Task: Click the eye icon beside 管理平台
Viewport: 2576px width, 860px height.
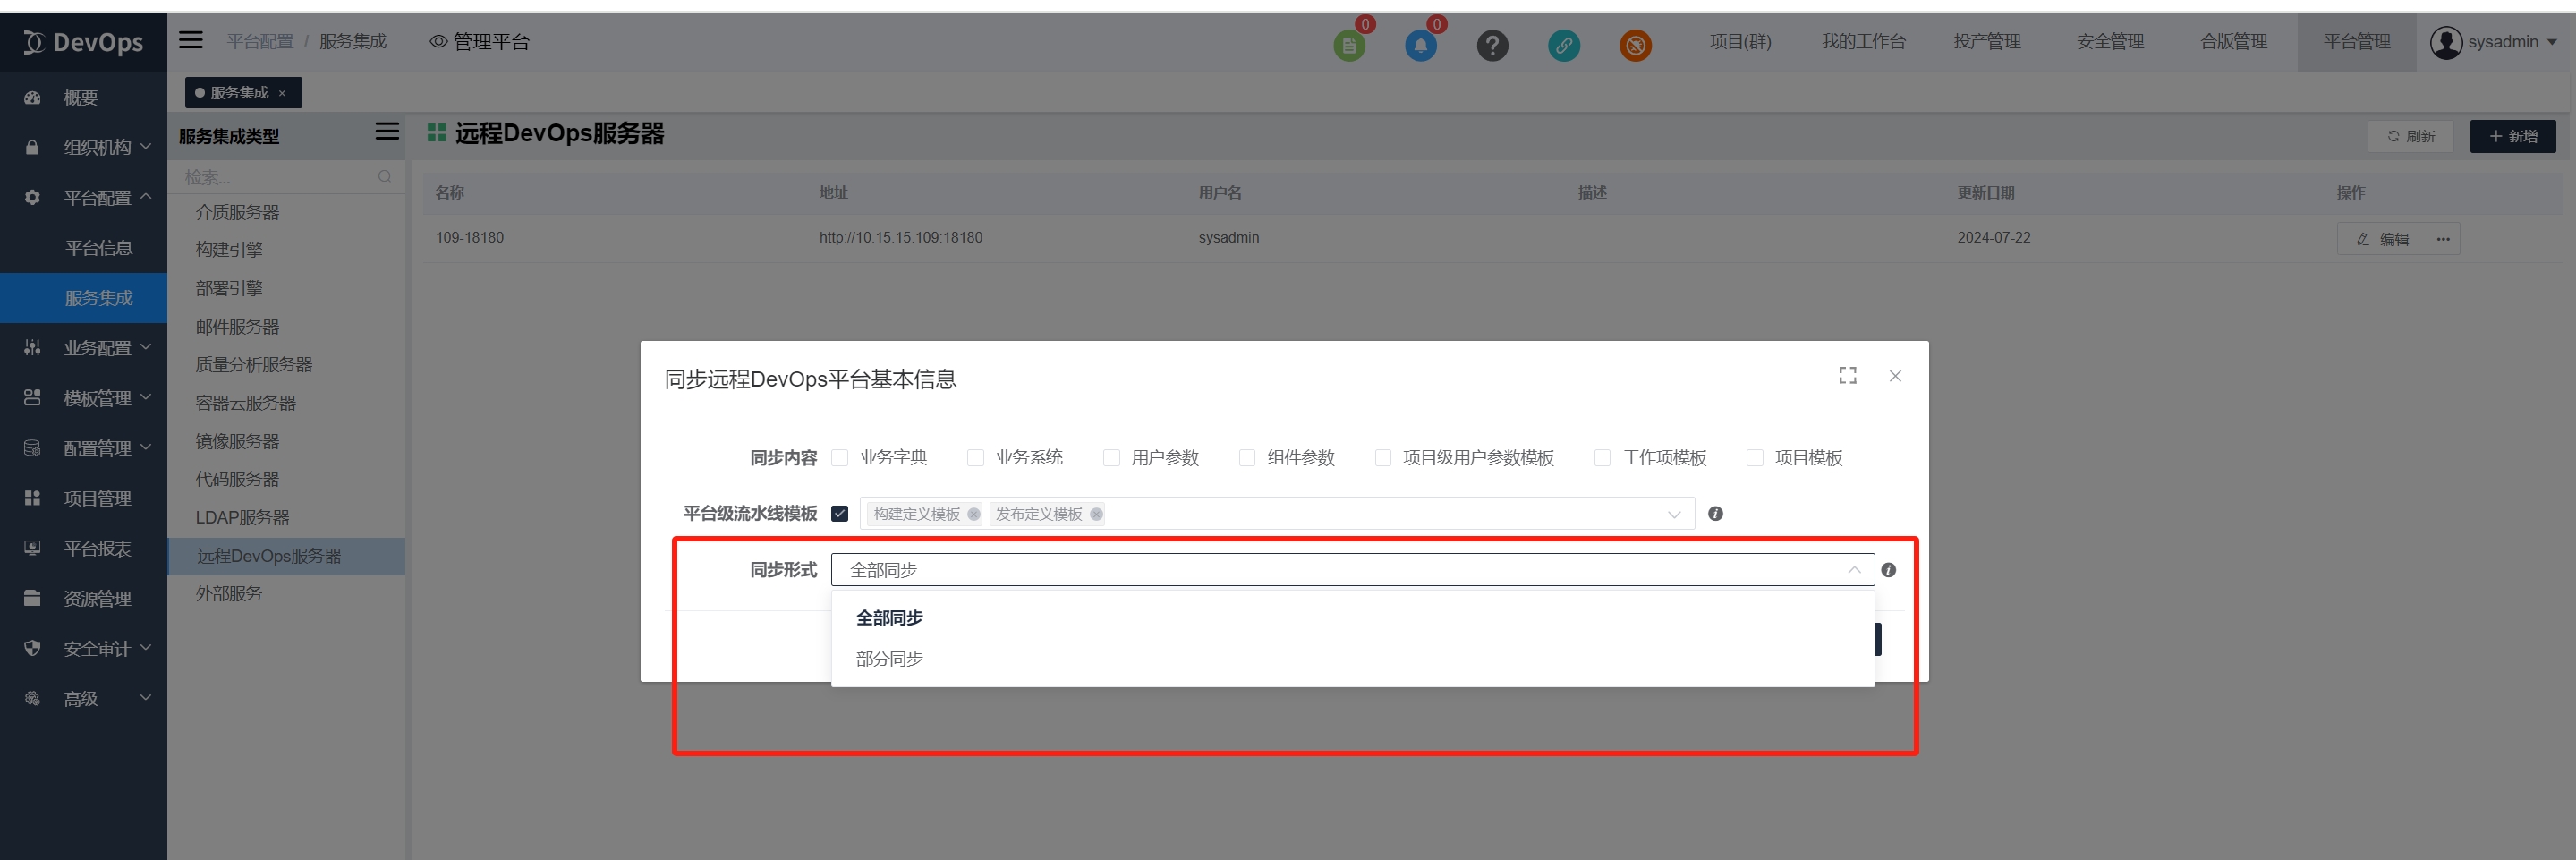Action: coord(438,42)
